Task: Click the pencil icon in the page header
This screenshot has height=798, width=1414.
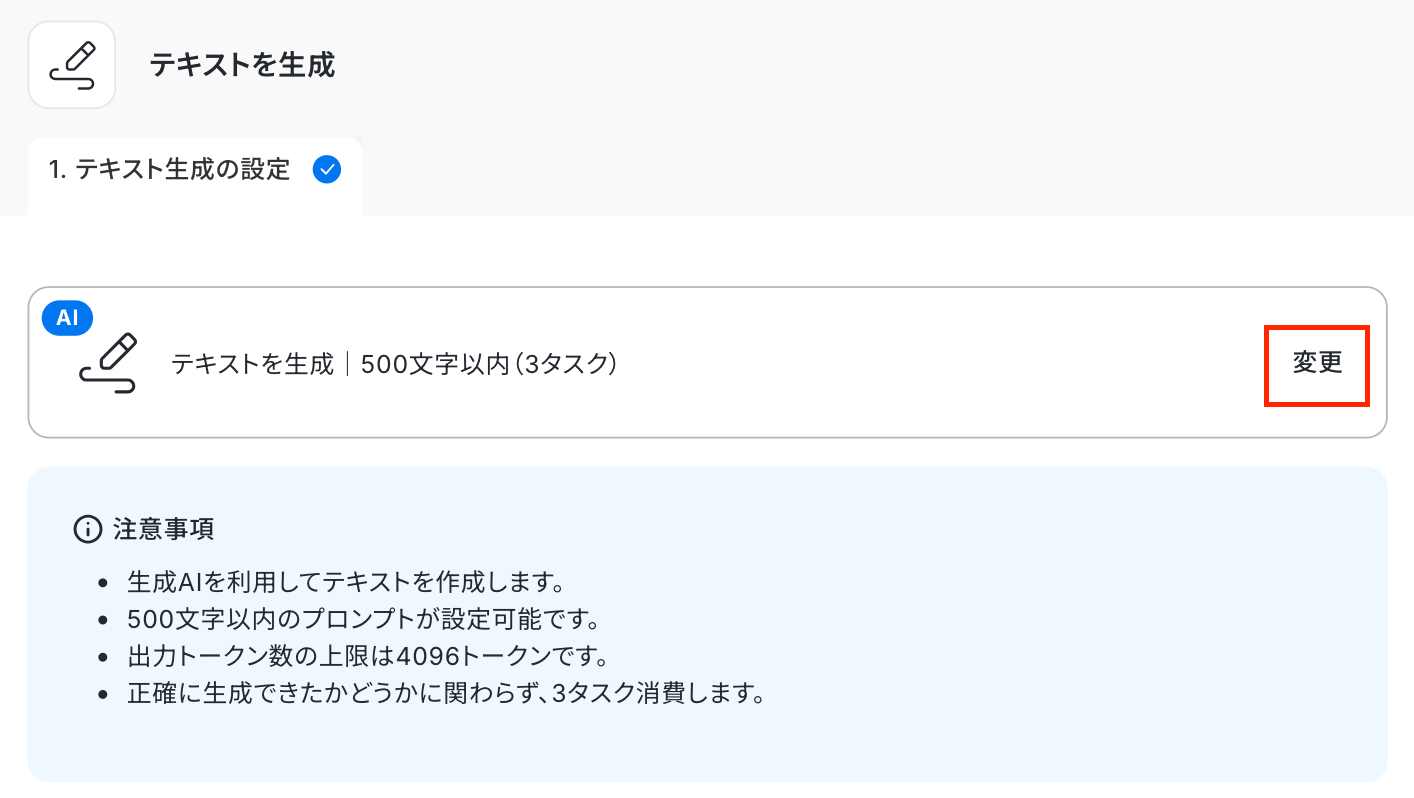Action: [72, 65]
